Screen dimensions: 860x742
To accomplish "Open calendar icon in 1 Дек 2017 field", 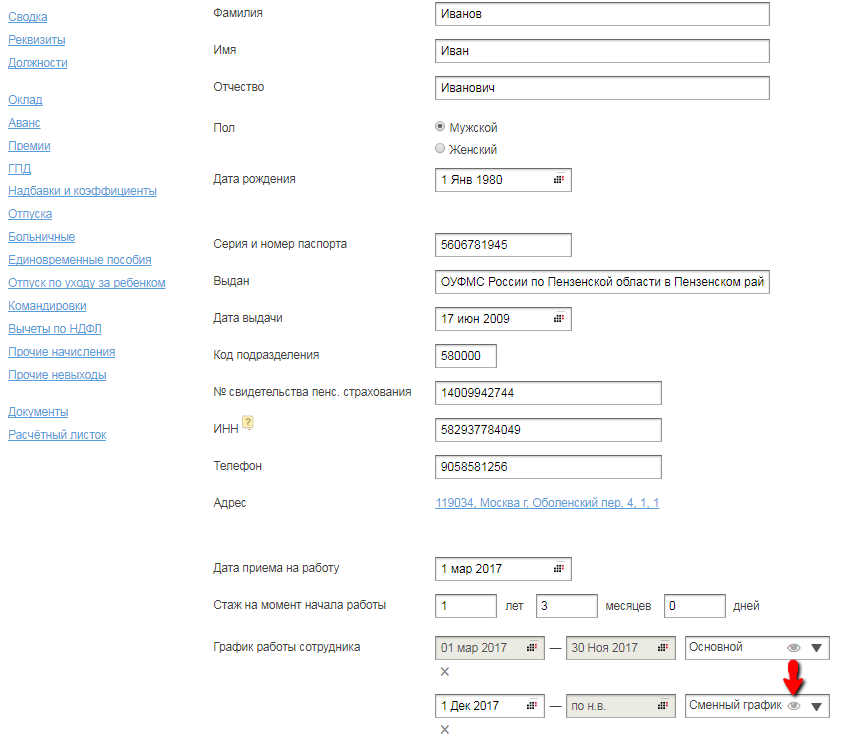I will click(x=531, y=705).
